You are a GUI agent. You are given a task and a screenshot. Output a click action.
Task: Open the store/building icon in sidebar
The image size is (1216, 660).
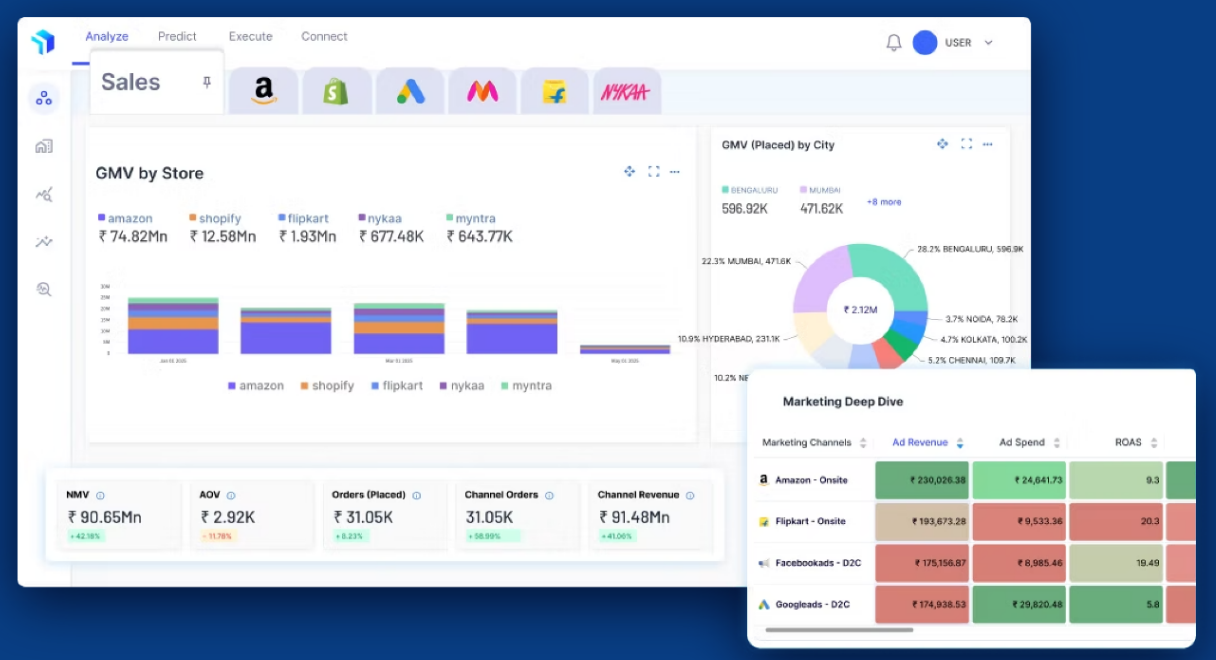43,146
